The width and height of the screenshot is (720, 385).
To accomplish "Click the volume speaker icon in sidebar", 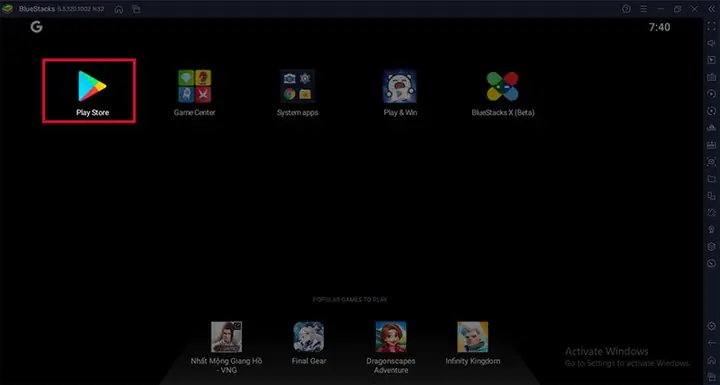I will (711, 43).
